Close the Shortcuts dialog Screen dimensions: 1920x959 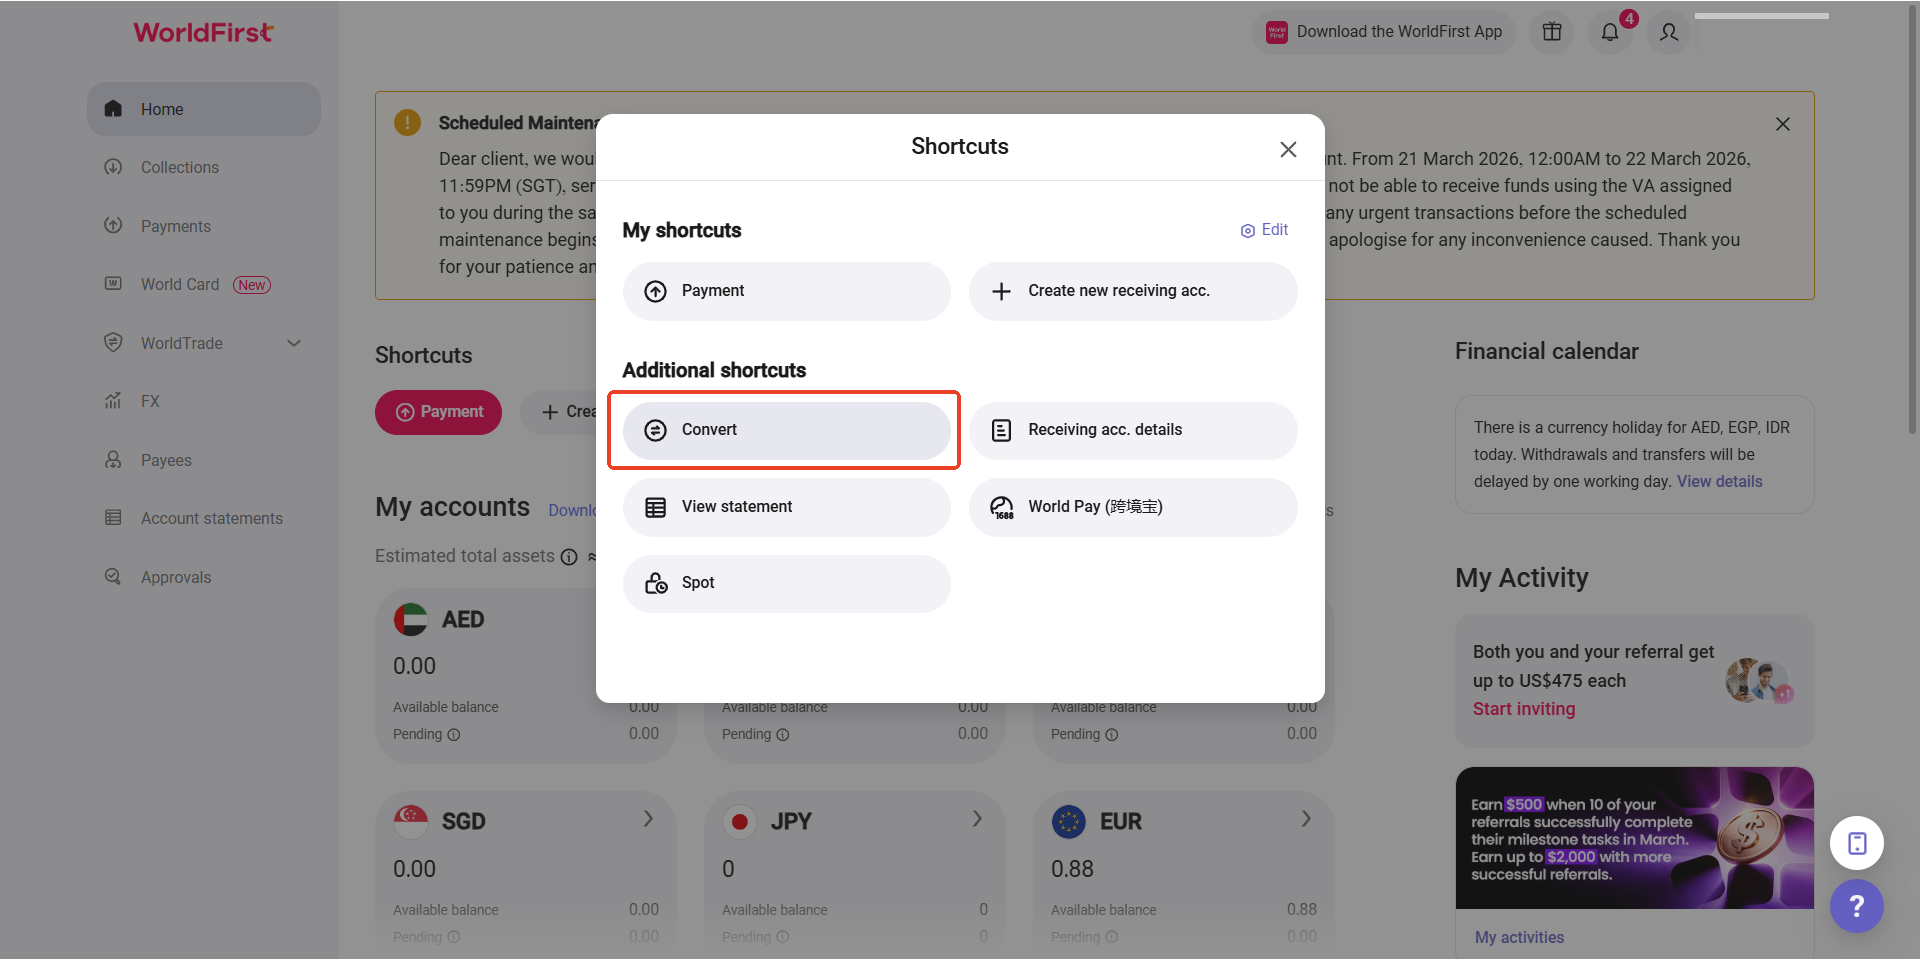tap(1288, 149)
